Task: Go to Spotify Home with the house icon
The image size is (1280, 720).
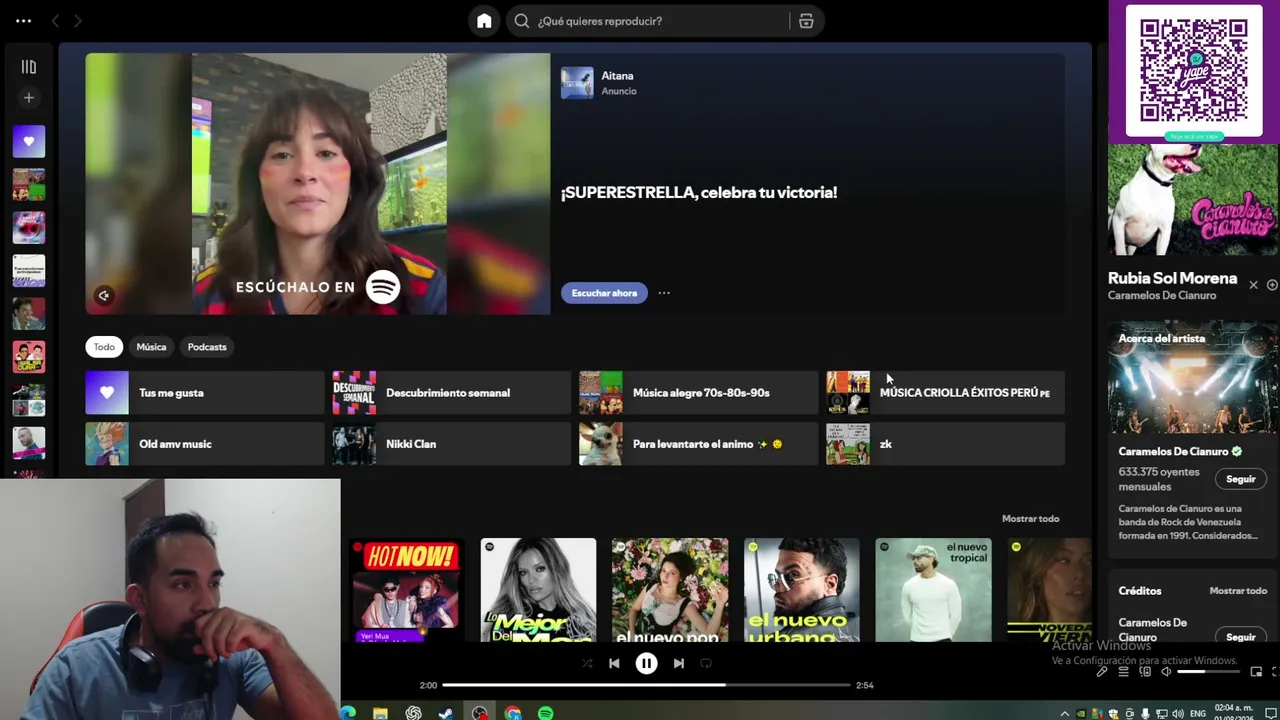Action: coord(484,21)
